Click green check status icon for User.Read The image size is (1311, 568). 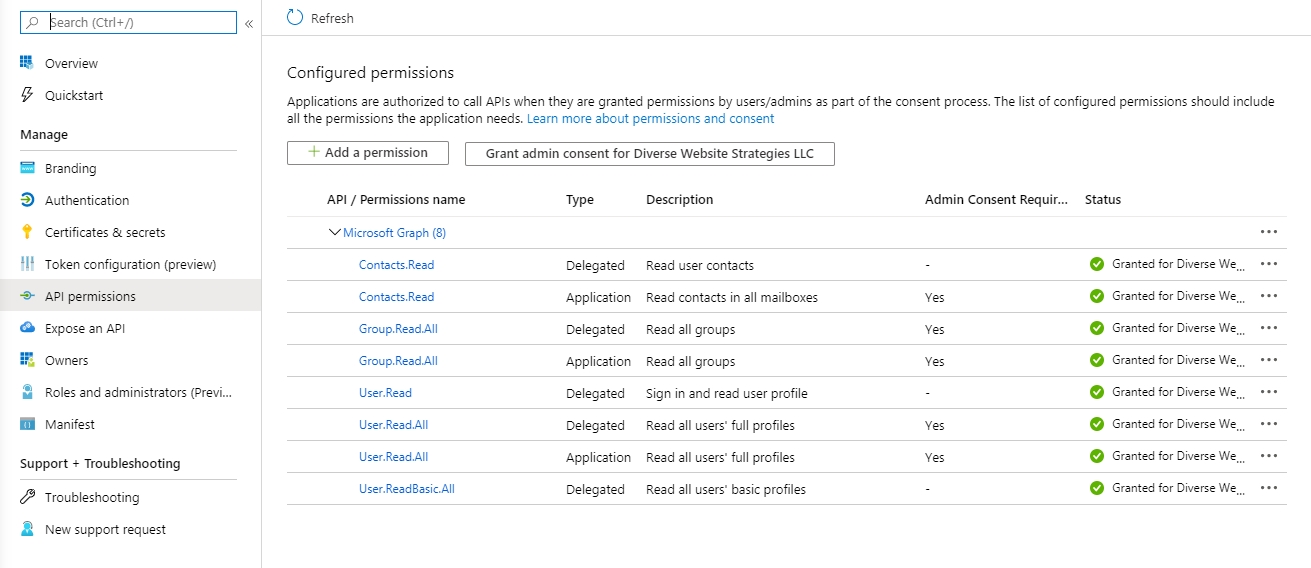1097,392
